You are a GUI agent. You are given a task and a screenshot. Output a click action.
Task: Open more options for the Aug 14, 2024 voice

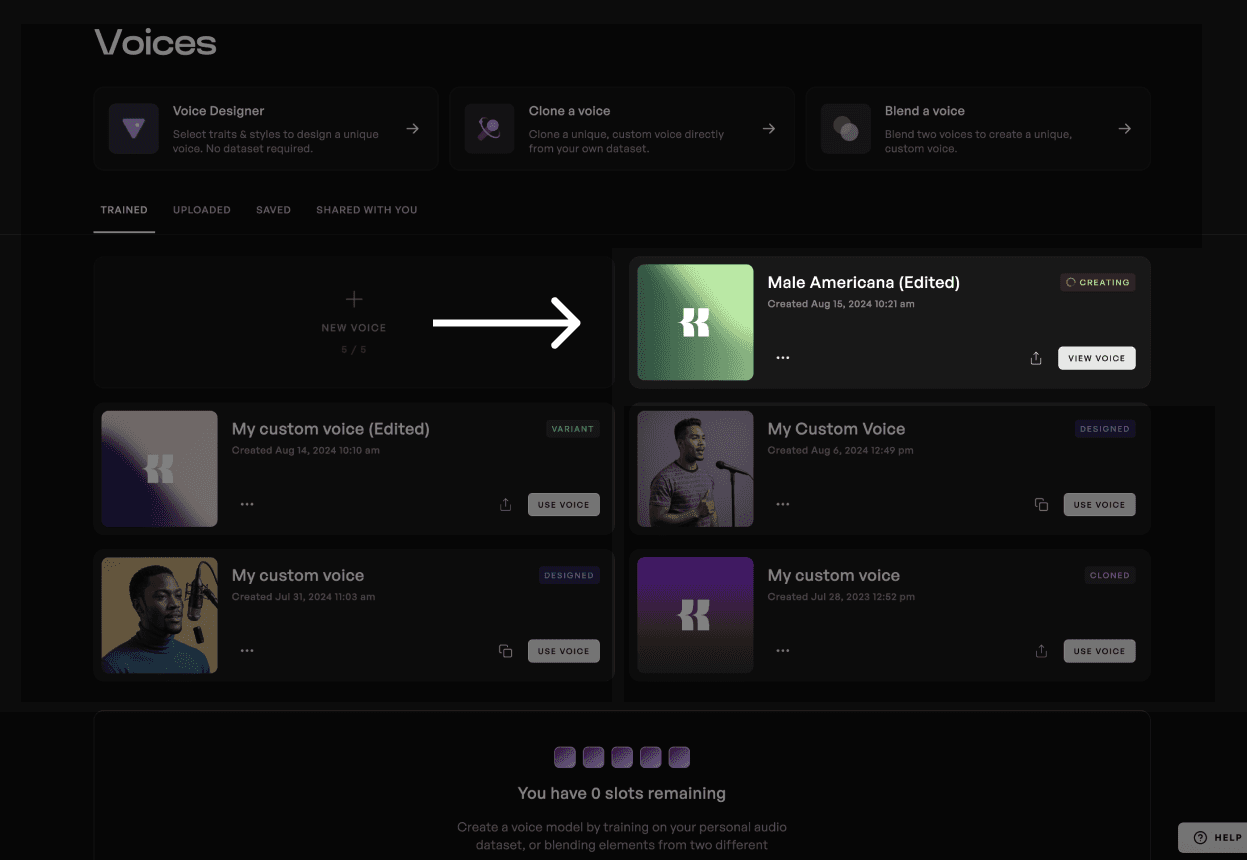[x=247, y=505]
